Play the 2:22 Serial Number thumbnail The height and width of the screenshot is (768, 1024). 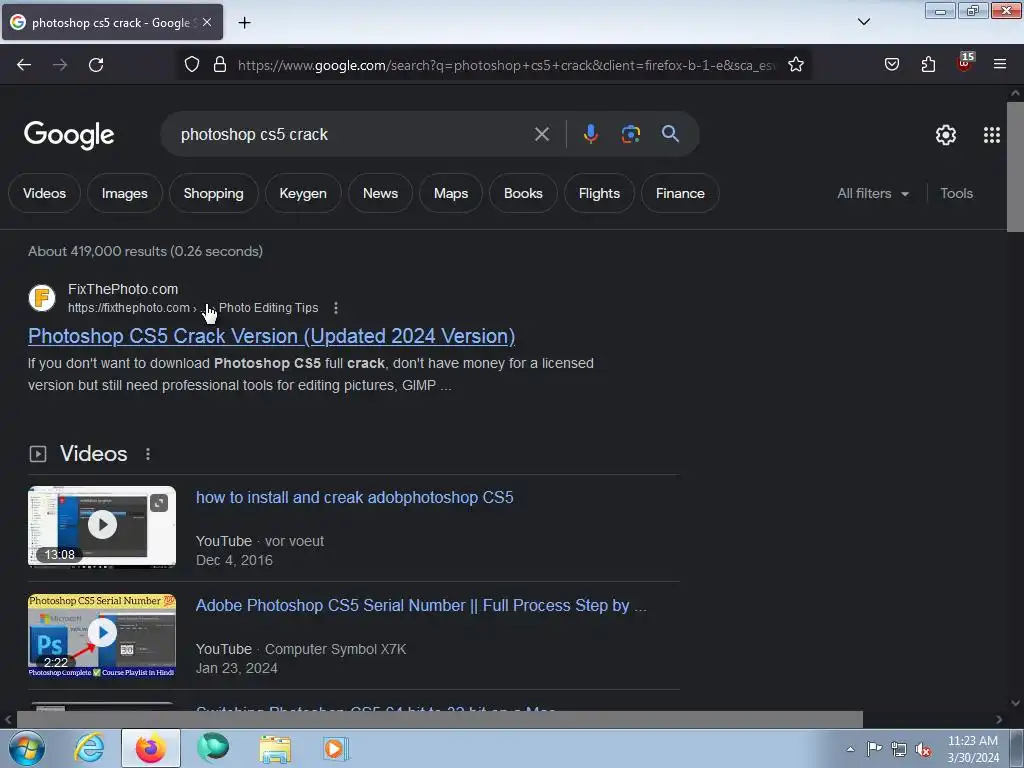pyautogui.click(x=102, y=634)
